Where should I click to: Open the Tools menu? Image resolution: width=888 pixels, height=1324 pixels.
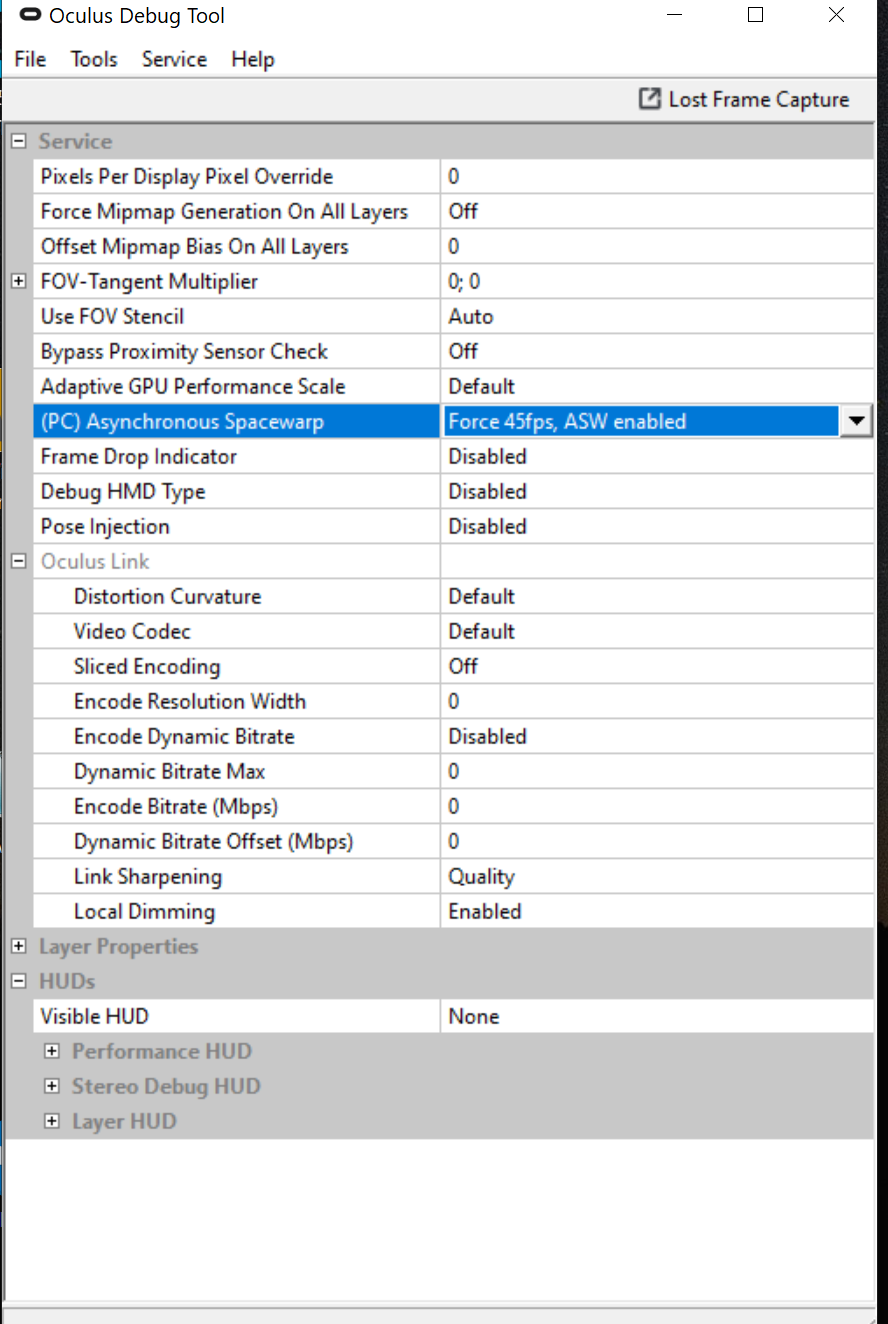click(94, 59)
